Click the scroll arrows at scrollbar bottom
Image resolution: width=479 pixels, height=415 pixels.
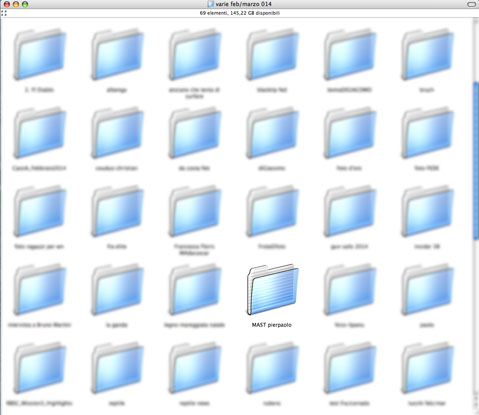pyautogui.click(x=476, y=400)
